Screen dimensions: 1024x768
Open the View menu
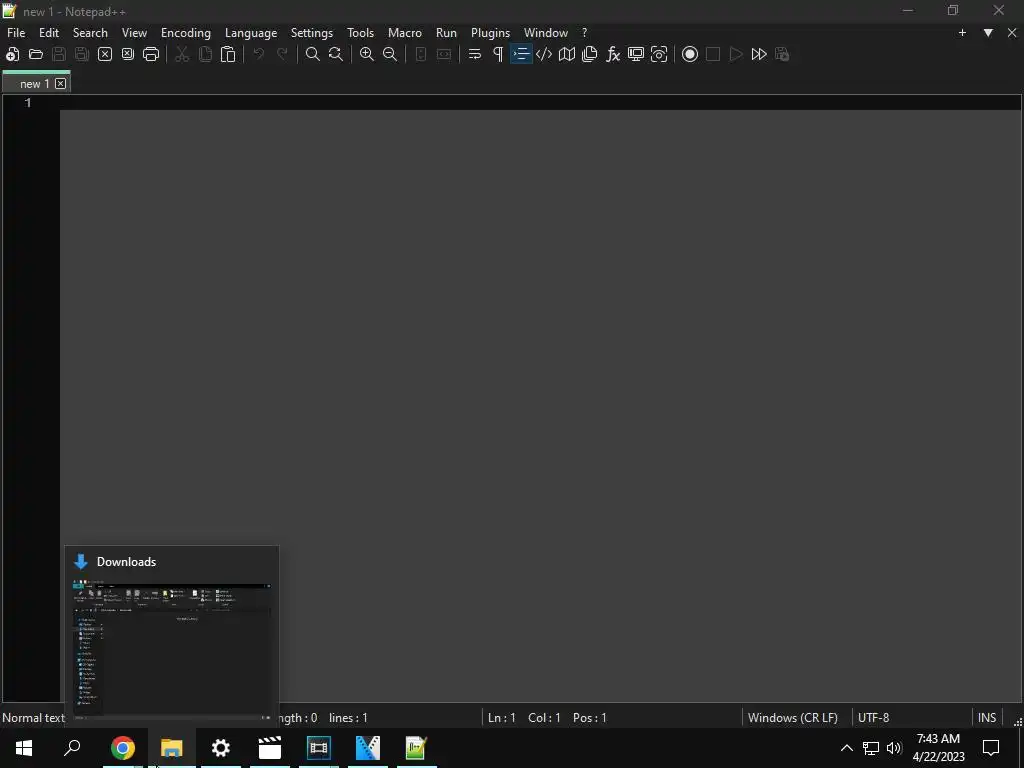[134, 33]
